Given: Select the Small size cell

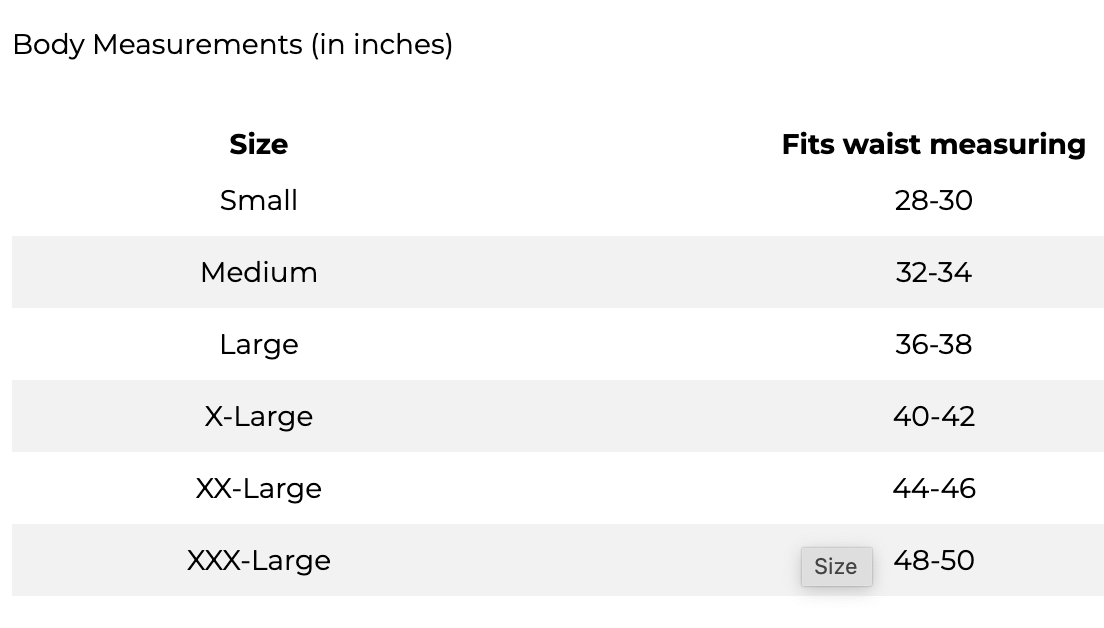Looking at the screenshot, I should (x=258, y=201).
